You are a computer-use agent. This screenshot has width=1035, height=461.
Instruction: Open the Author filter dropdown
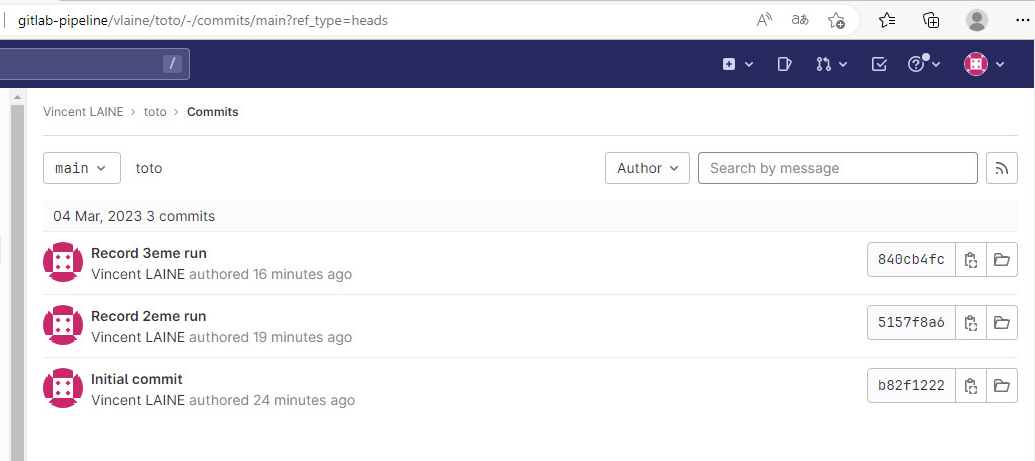tap(648, 168)
